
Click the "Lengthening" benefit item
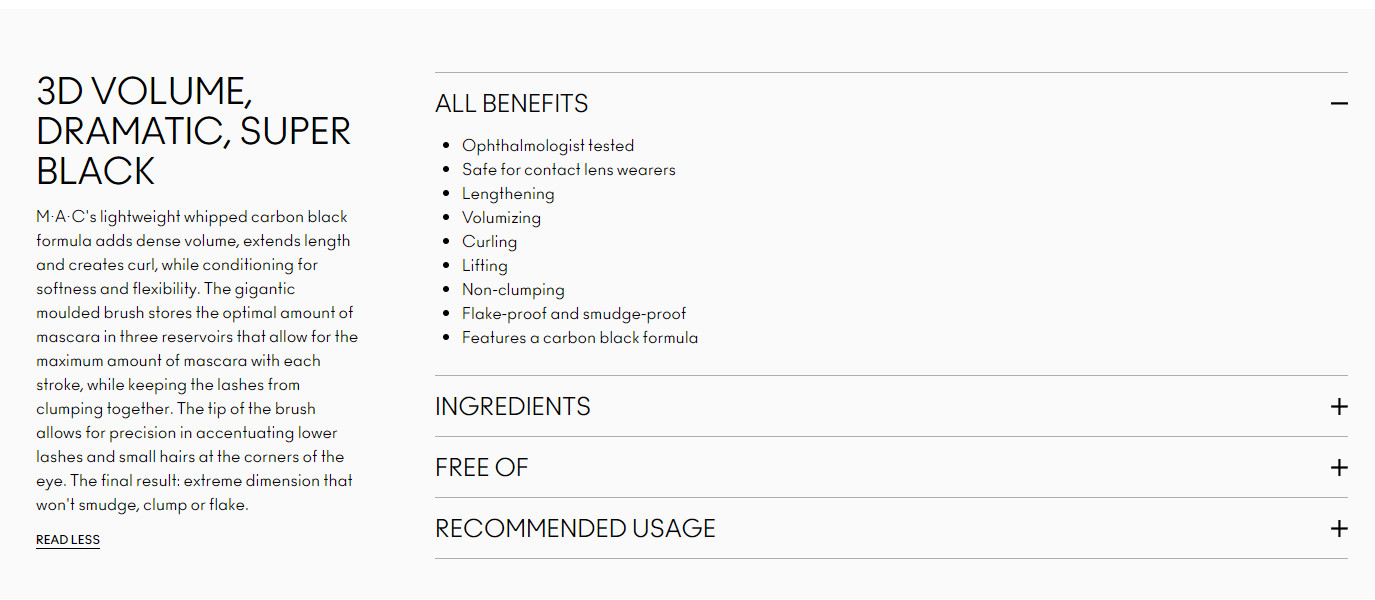pos(508,194)
